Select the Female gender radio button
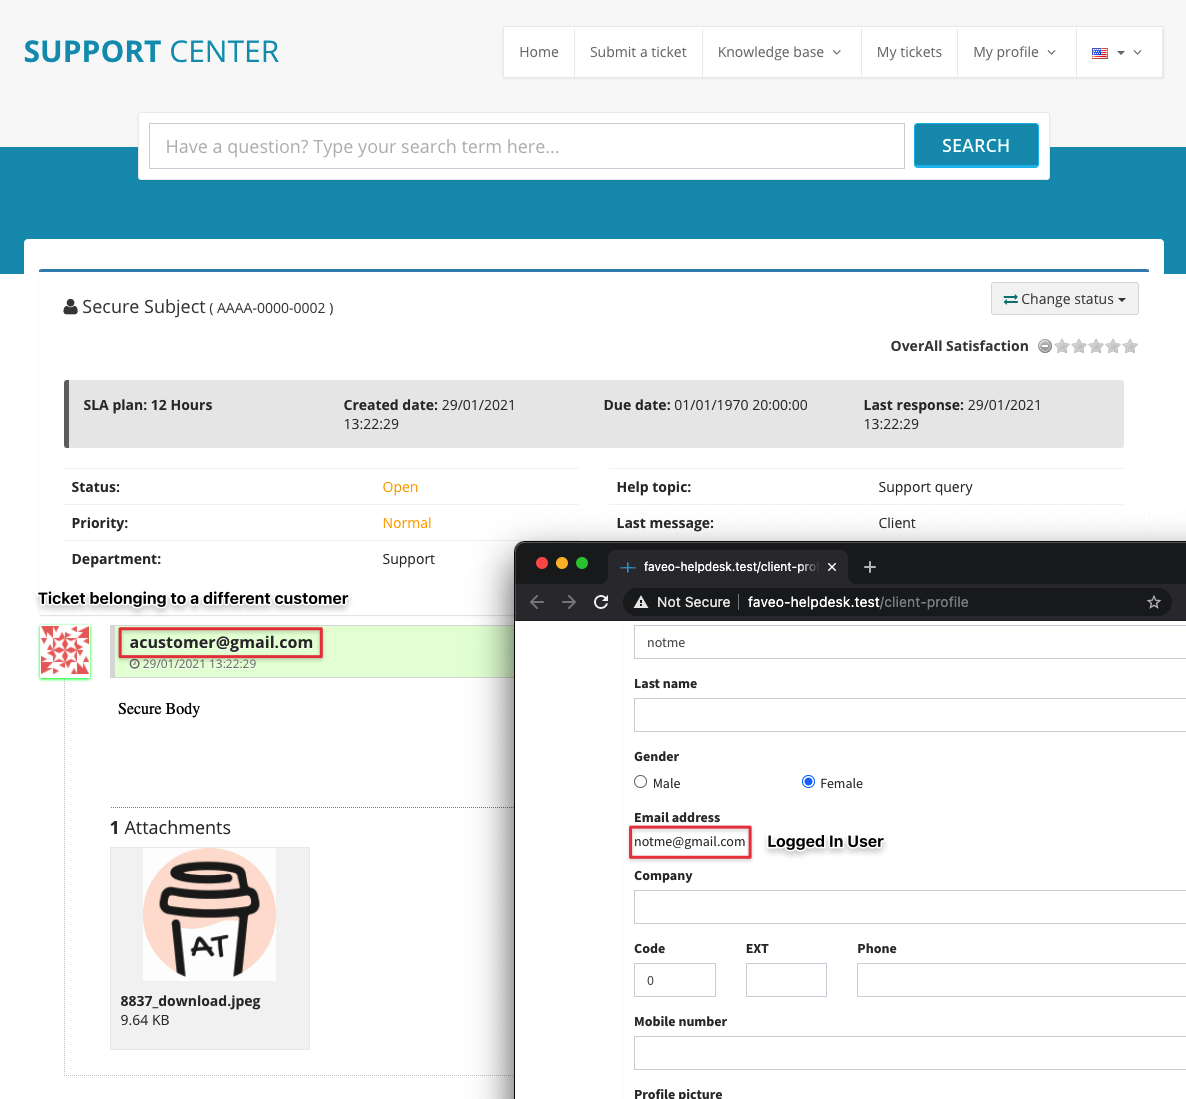The height and width of the screenshot is (1099, 1186). point(808,782)
